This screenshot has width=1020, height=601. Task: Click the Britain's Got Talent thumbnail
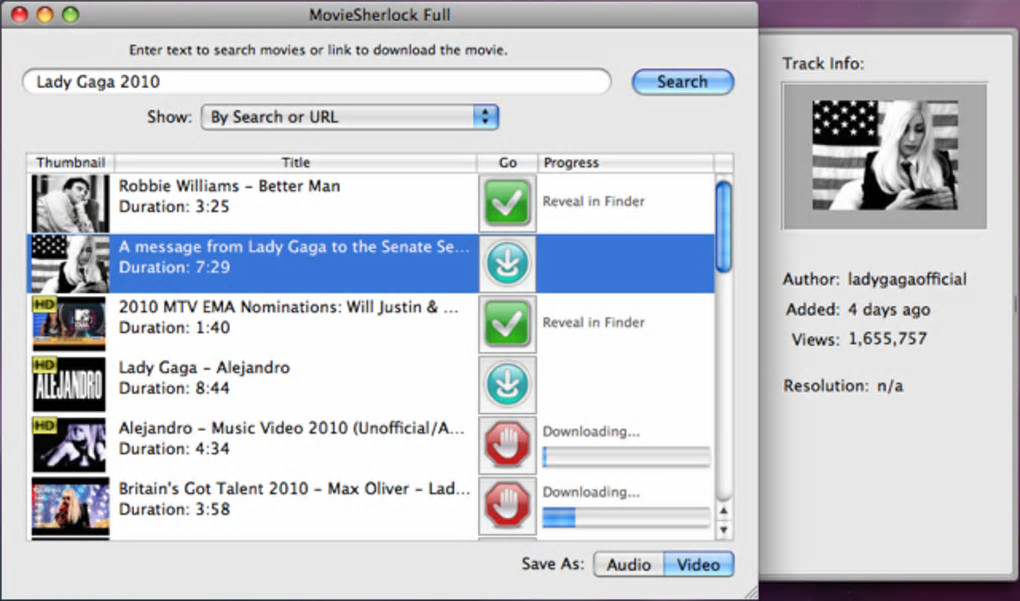tap(70, 505)
